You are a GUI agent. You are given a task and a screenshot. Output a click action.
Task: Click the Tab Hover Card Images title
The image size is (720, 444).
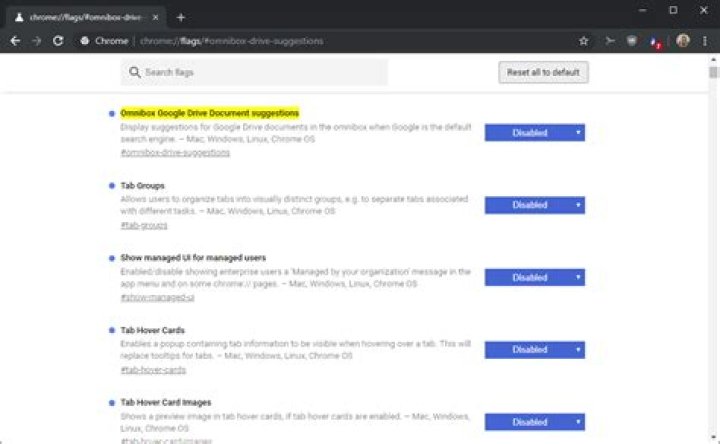click(166, 402)
